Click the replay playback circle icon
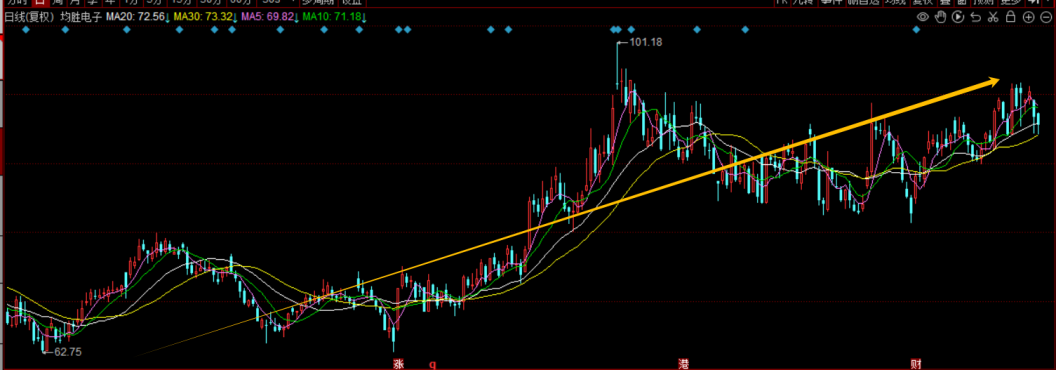The width and height of the screenshot is (1056, 370). click(x=958, y=17)
